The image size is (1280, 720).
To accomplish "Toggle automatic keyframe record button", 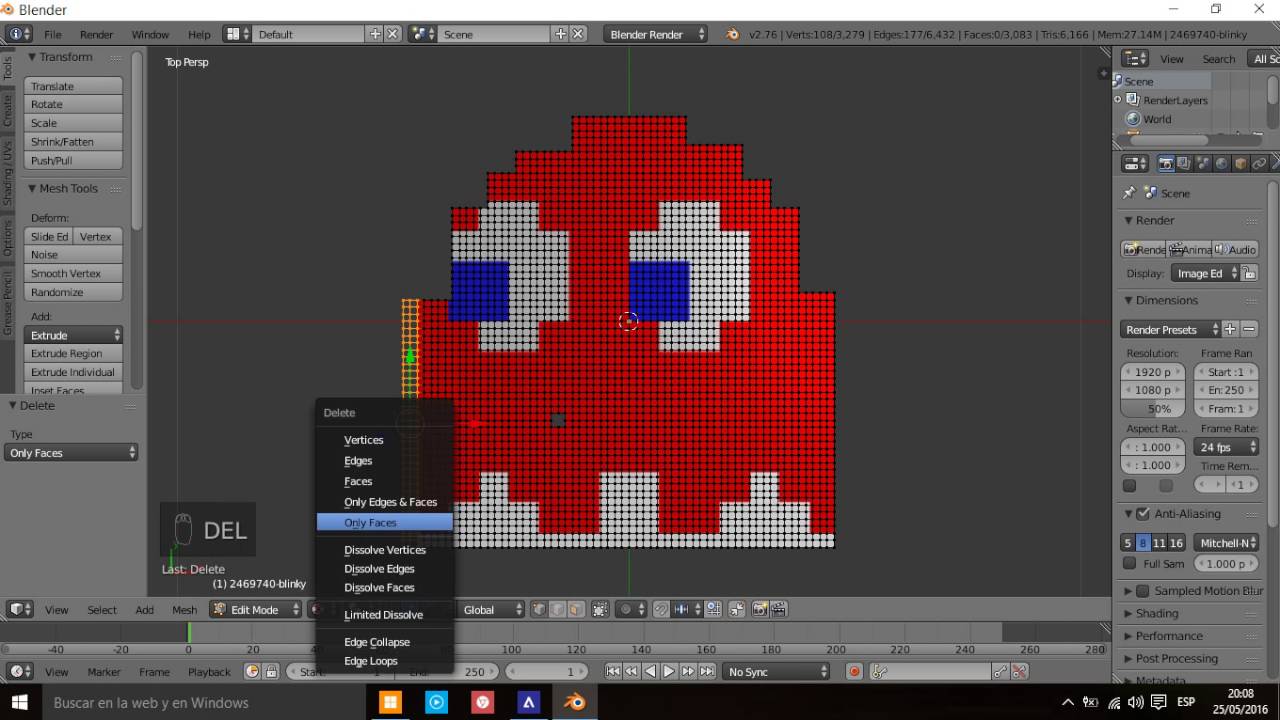I will tap(854, 672).
